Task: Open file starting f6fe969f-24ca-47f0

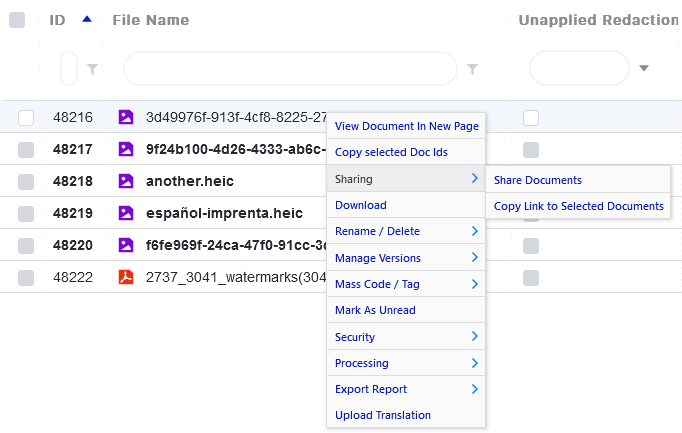Action: point(236,245)
